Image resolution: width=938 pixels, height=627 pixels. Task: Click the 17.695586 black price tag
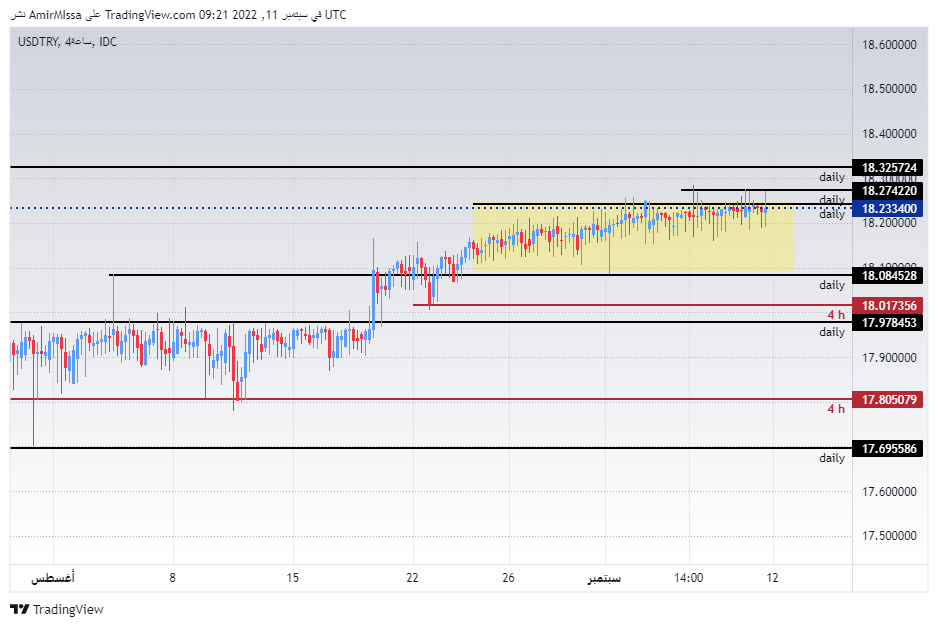(x=888, y=449)
